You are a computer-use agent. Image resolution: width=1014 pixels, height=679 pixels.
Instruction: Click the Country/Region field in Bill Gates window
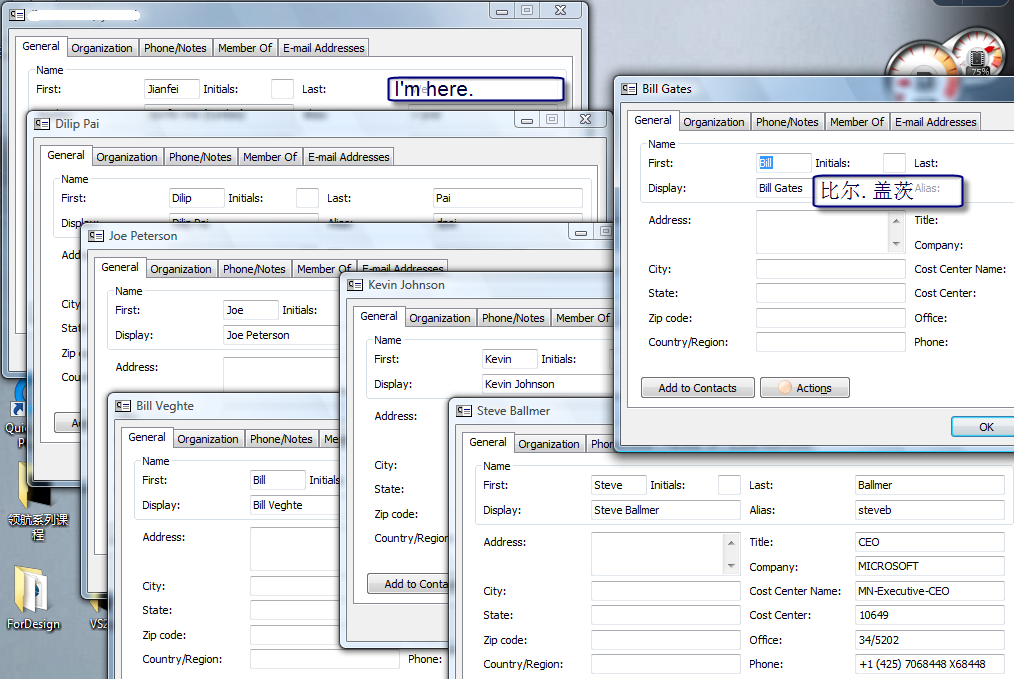830,342
